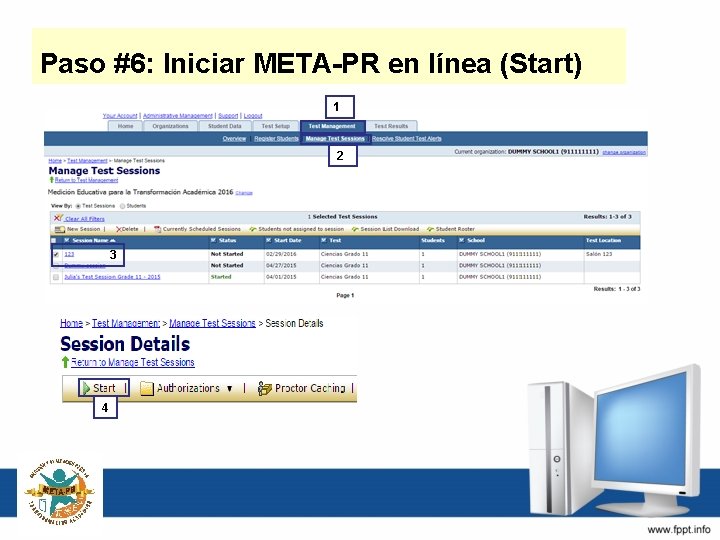Click the 1 Selected Test Sessions text
The height and width of the screenshot is (540, 720).
[343, 216]
